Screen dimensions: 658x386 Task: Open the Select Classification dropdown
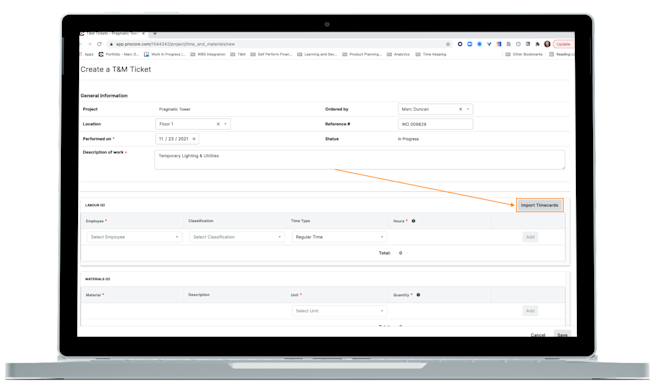tap(237, 237)
